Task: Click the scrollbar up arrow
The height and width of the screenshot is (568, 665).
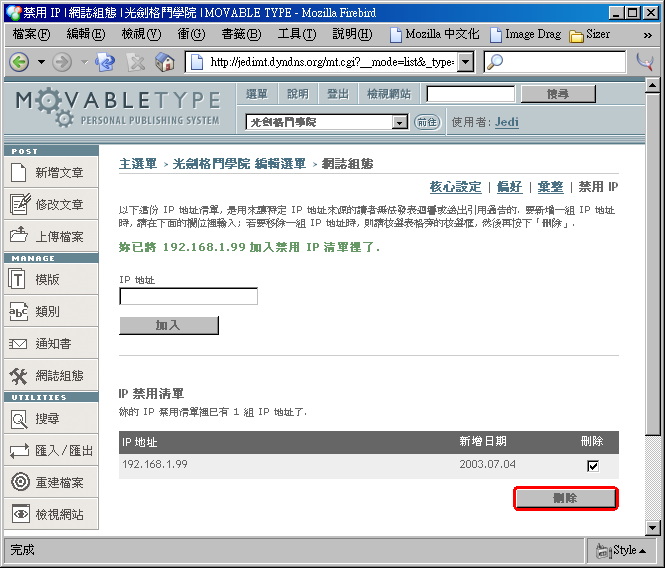Action: (x=652, y=85)
